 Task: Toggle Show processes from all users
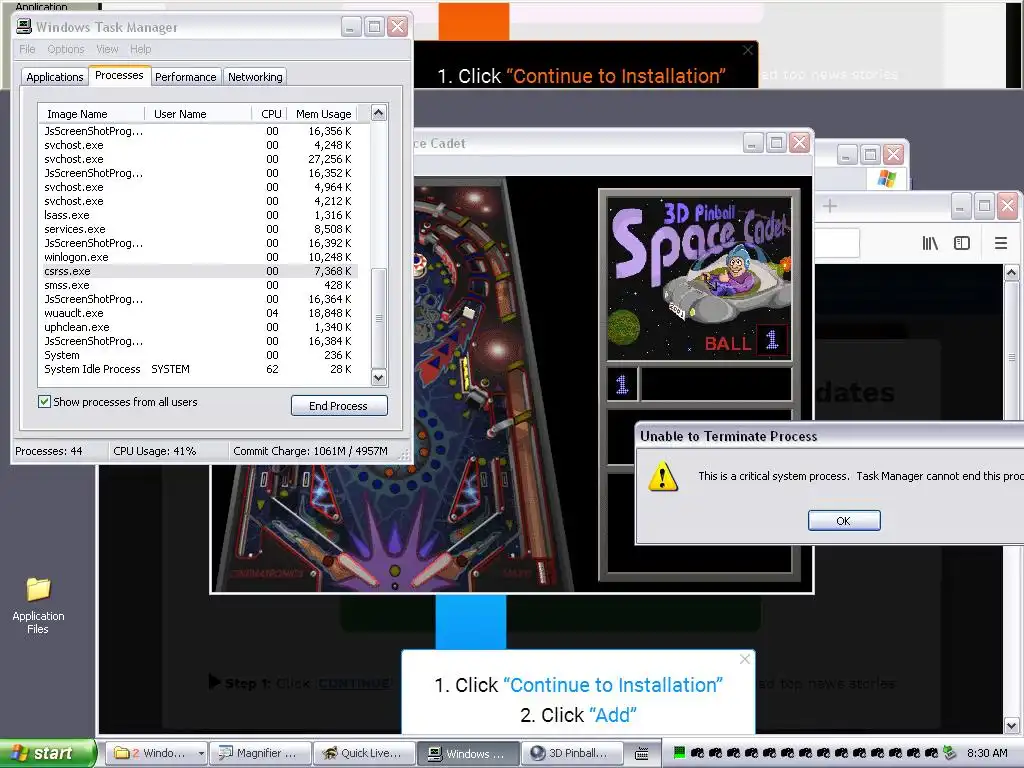(44, 402)
